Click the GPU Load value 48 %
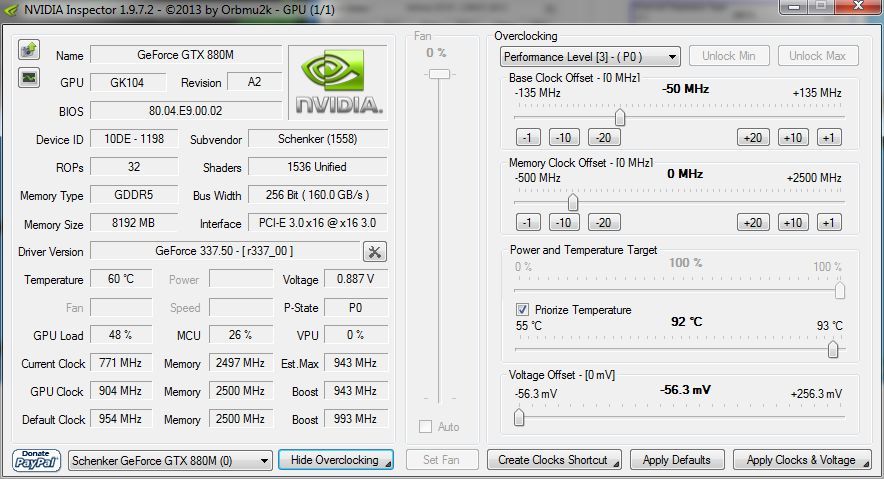The image size is (884, 479). click(x=121, y=334)
